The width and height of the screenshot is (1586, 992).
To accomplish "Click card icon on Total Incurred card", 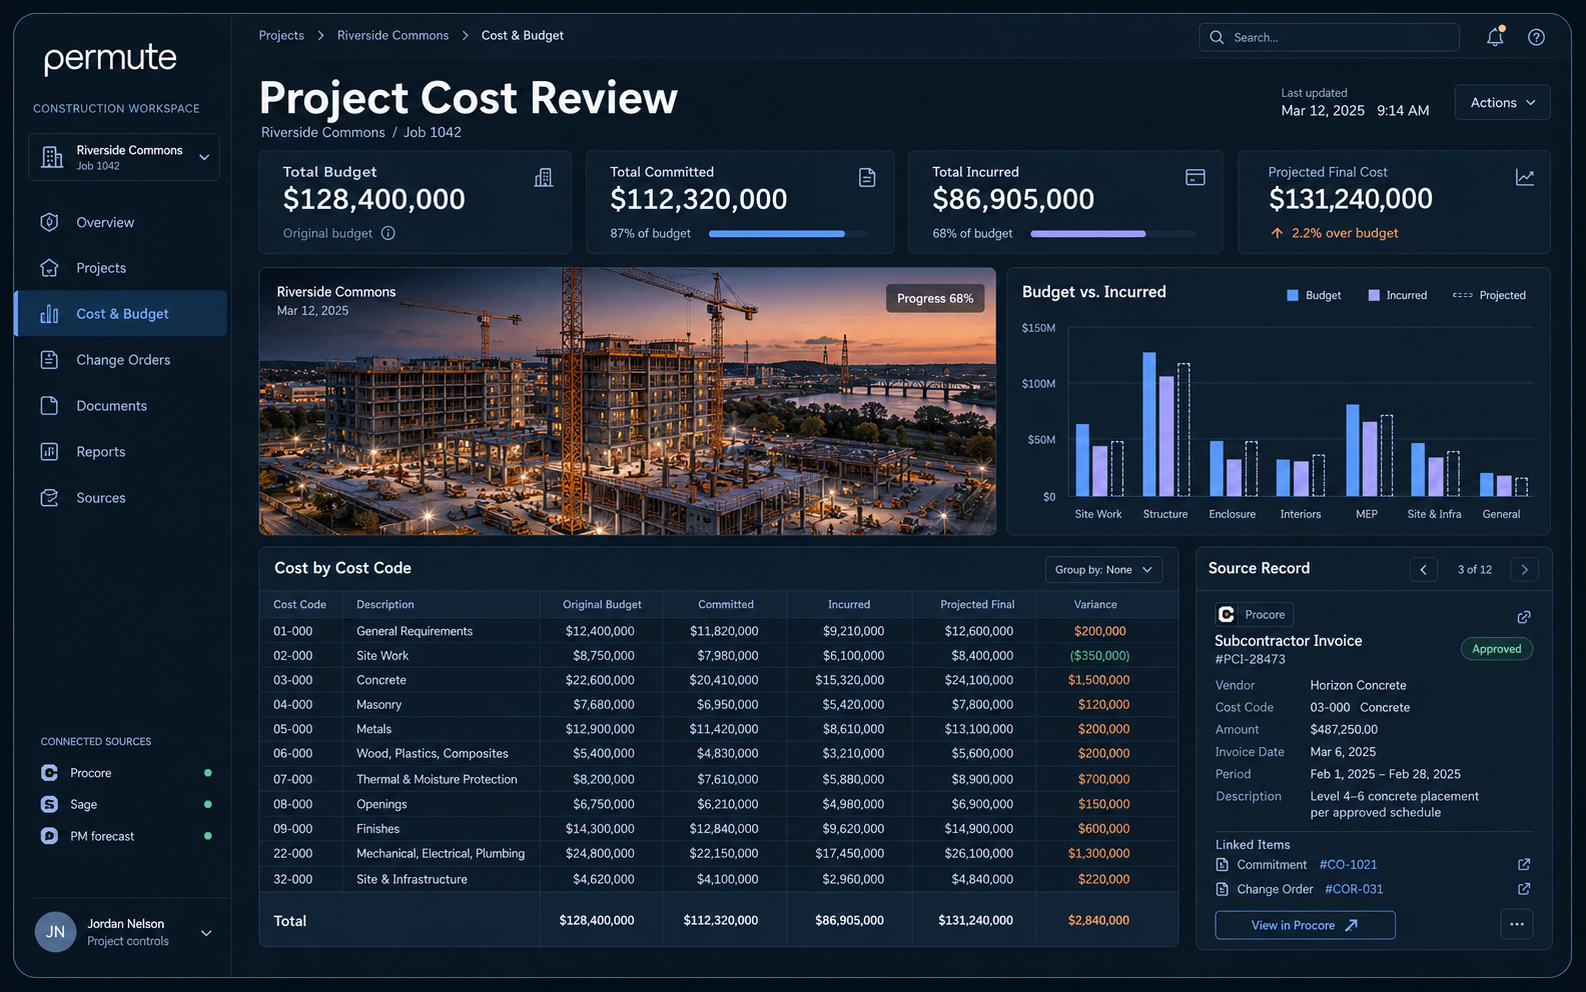I will pos(1195,177).
